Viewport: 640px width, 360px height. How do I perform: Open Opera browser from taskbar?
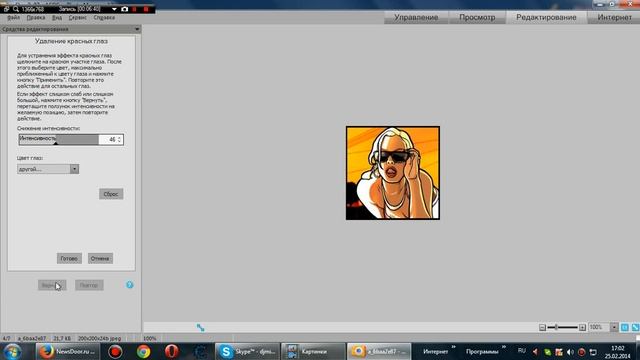coord(172,351)
